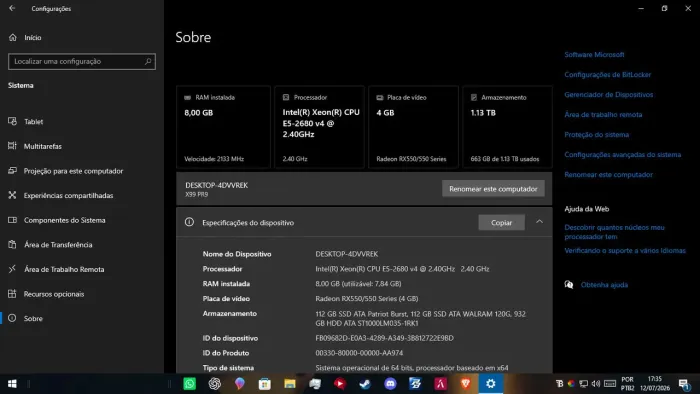The width and height of the screenshot is (700, 394).
Task: Open the colorful gem app in taskbar
Action: point(240,384)
